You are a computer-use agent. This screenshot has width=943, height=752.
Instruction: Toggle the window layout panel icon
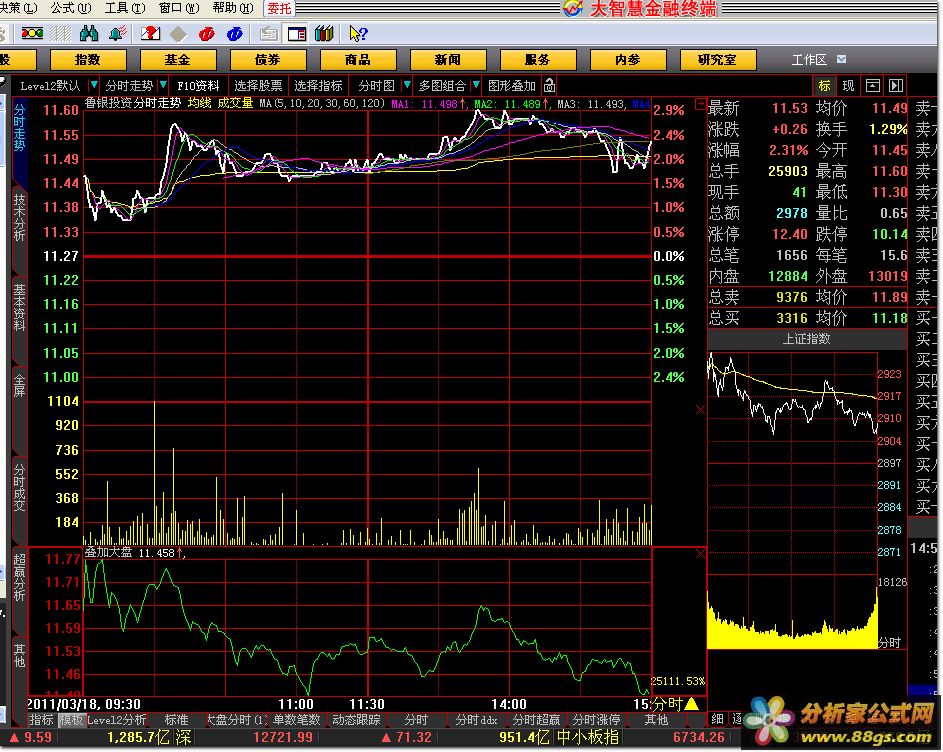(x=297, y=34)
